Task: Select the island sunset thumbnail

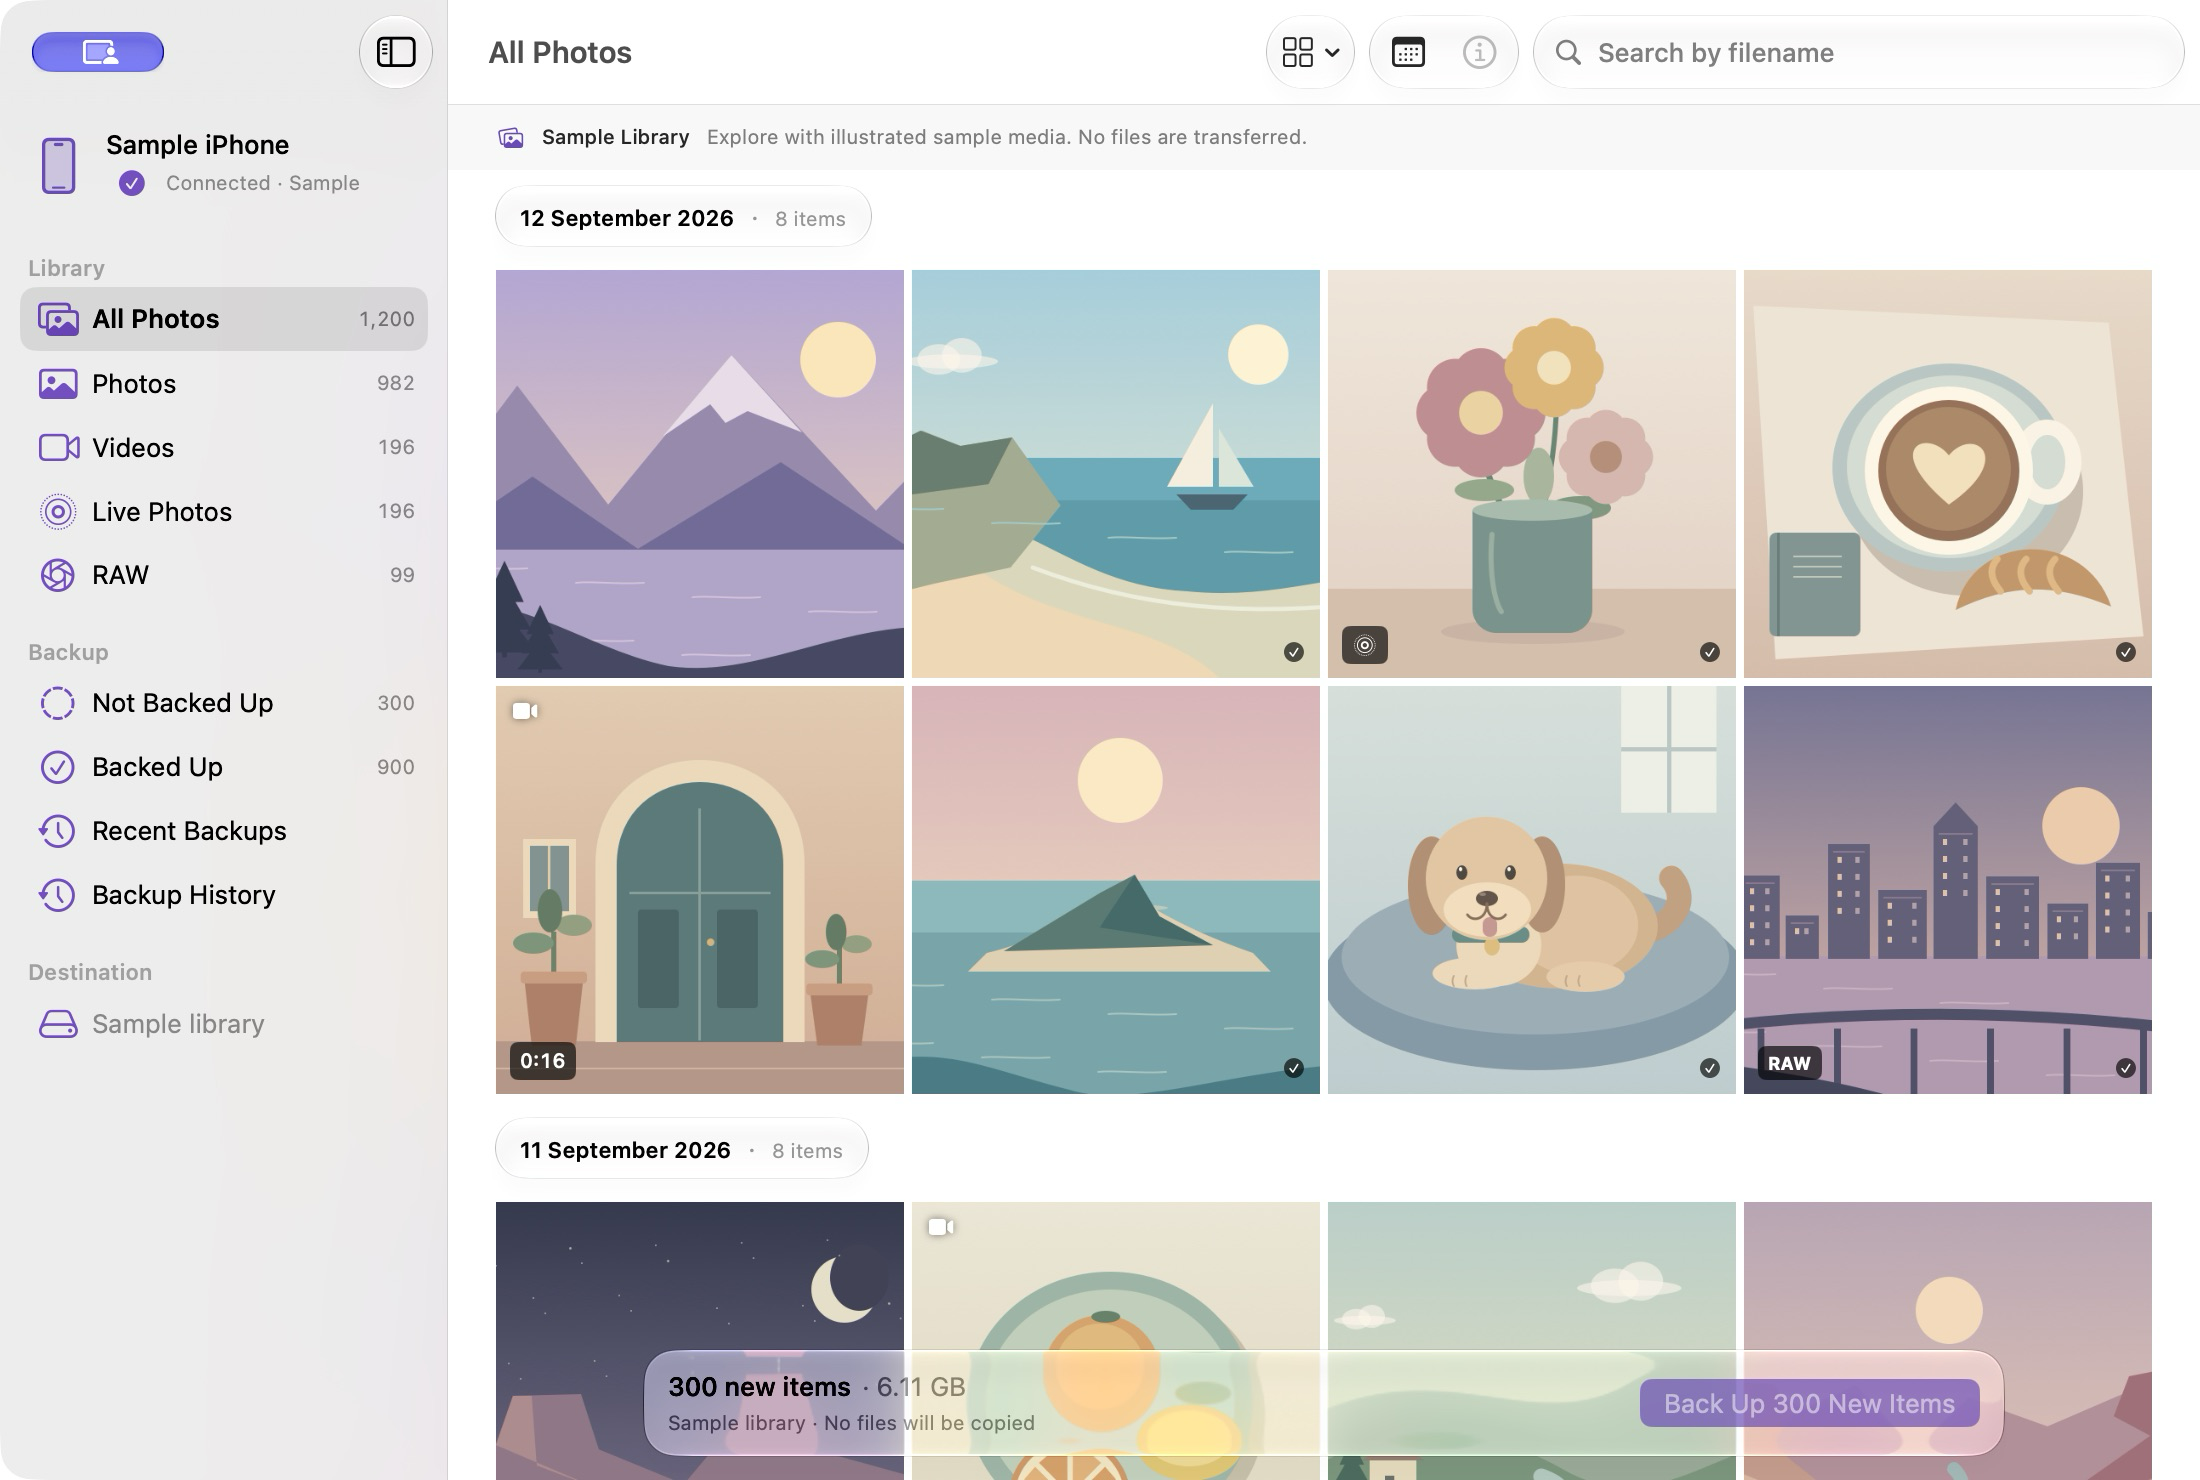Action: click(1116, 890)
